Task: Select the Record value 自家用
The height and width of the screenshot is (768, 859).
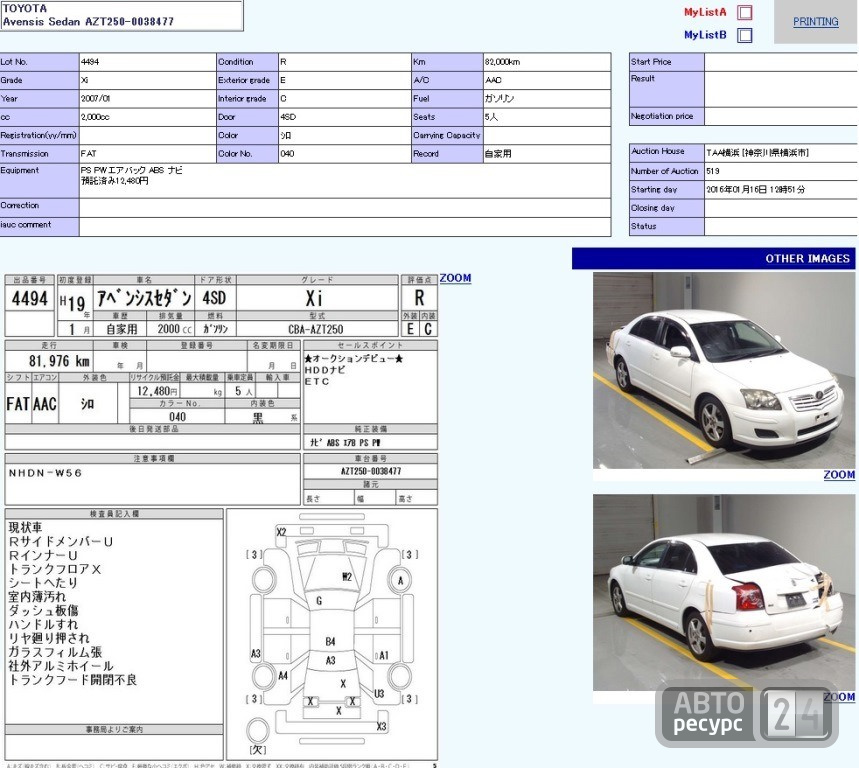Action: (498, 154)
